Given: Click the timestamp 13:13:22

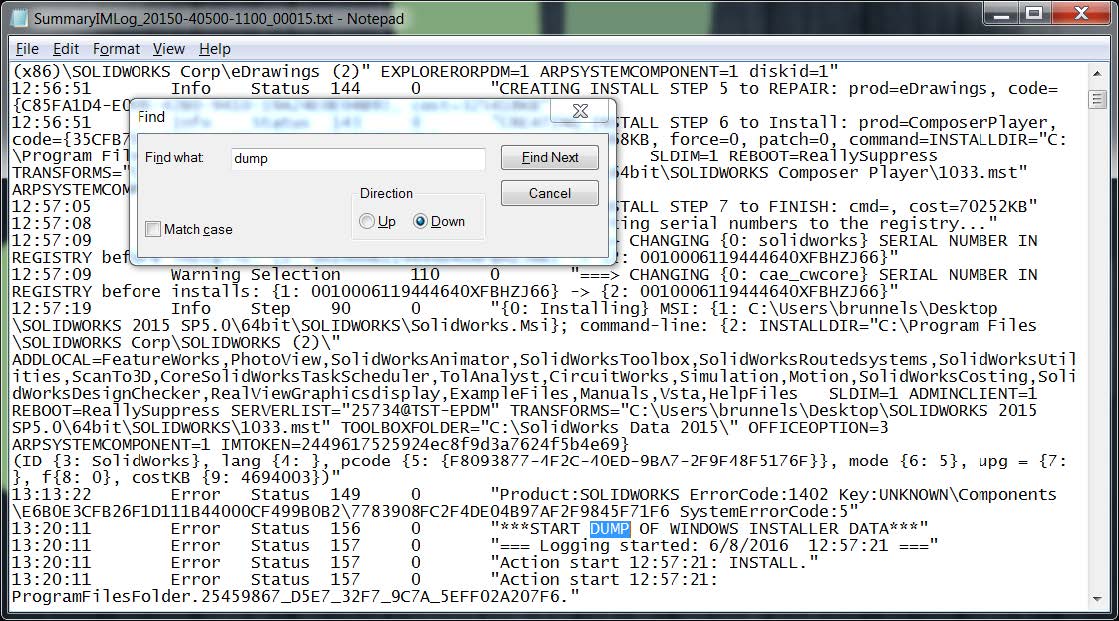Looking at the screenshot, I should click(51, 495).
